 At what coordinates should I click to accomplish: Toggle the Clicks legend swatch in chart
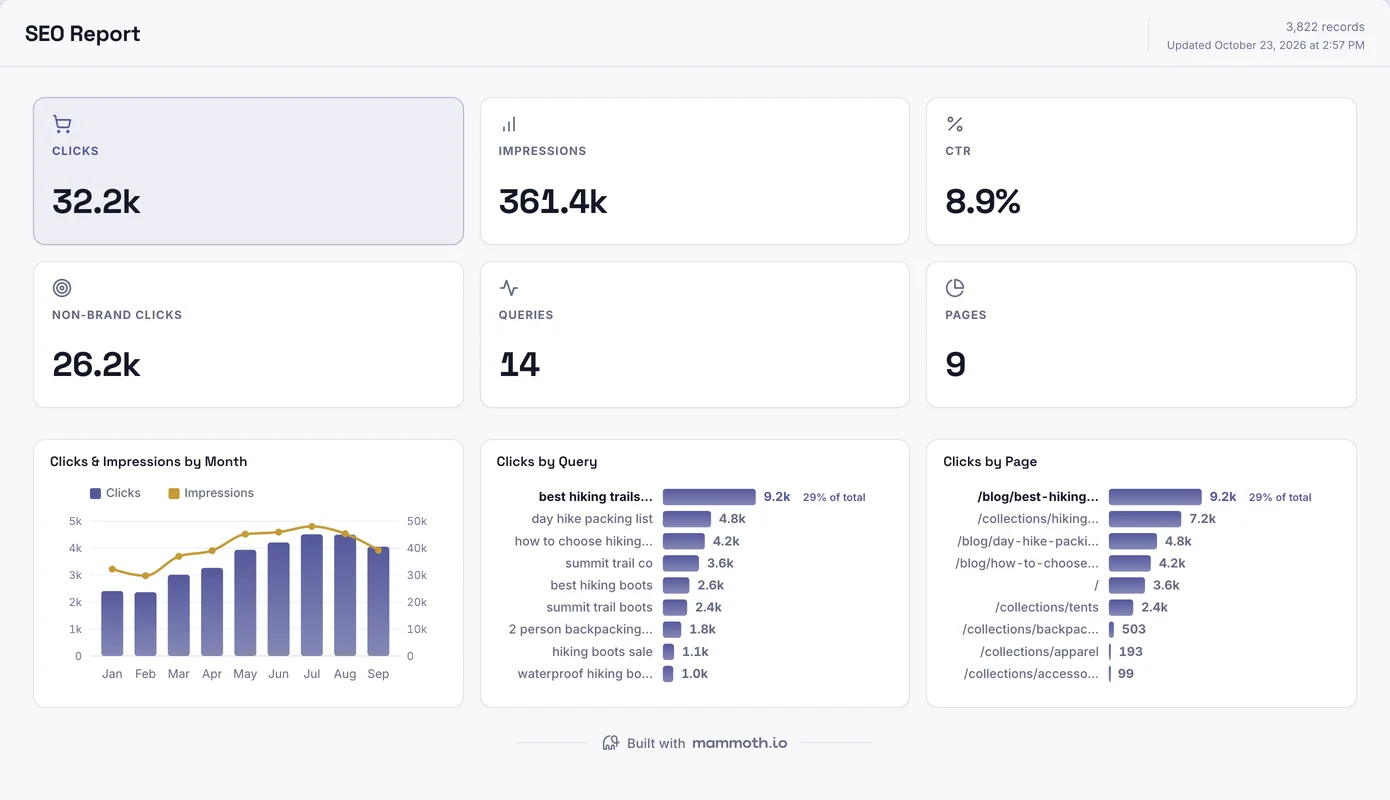96,493
